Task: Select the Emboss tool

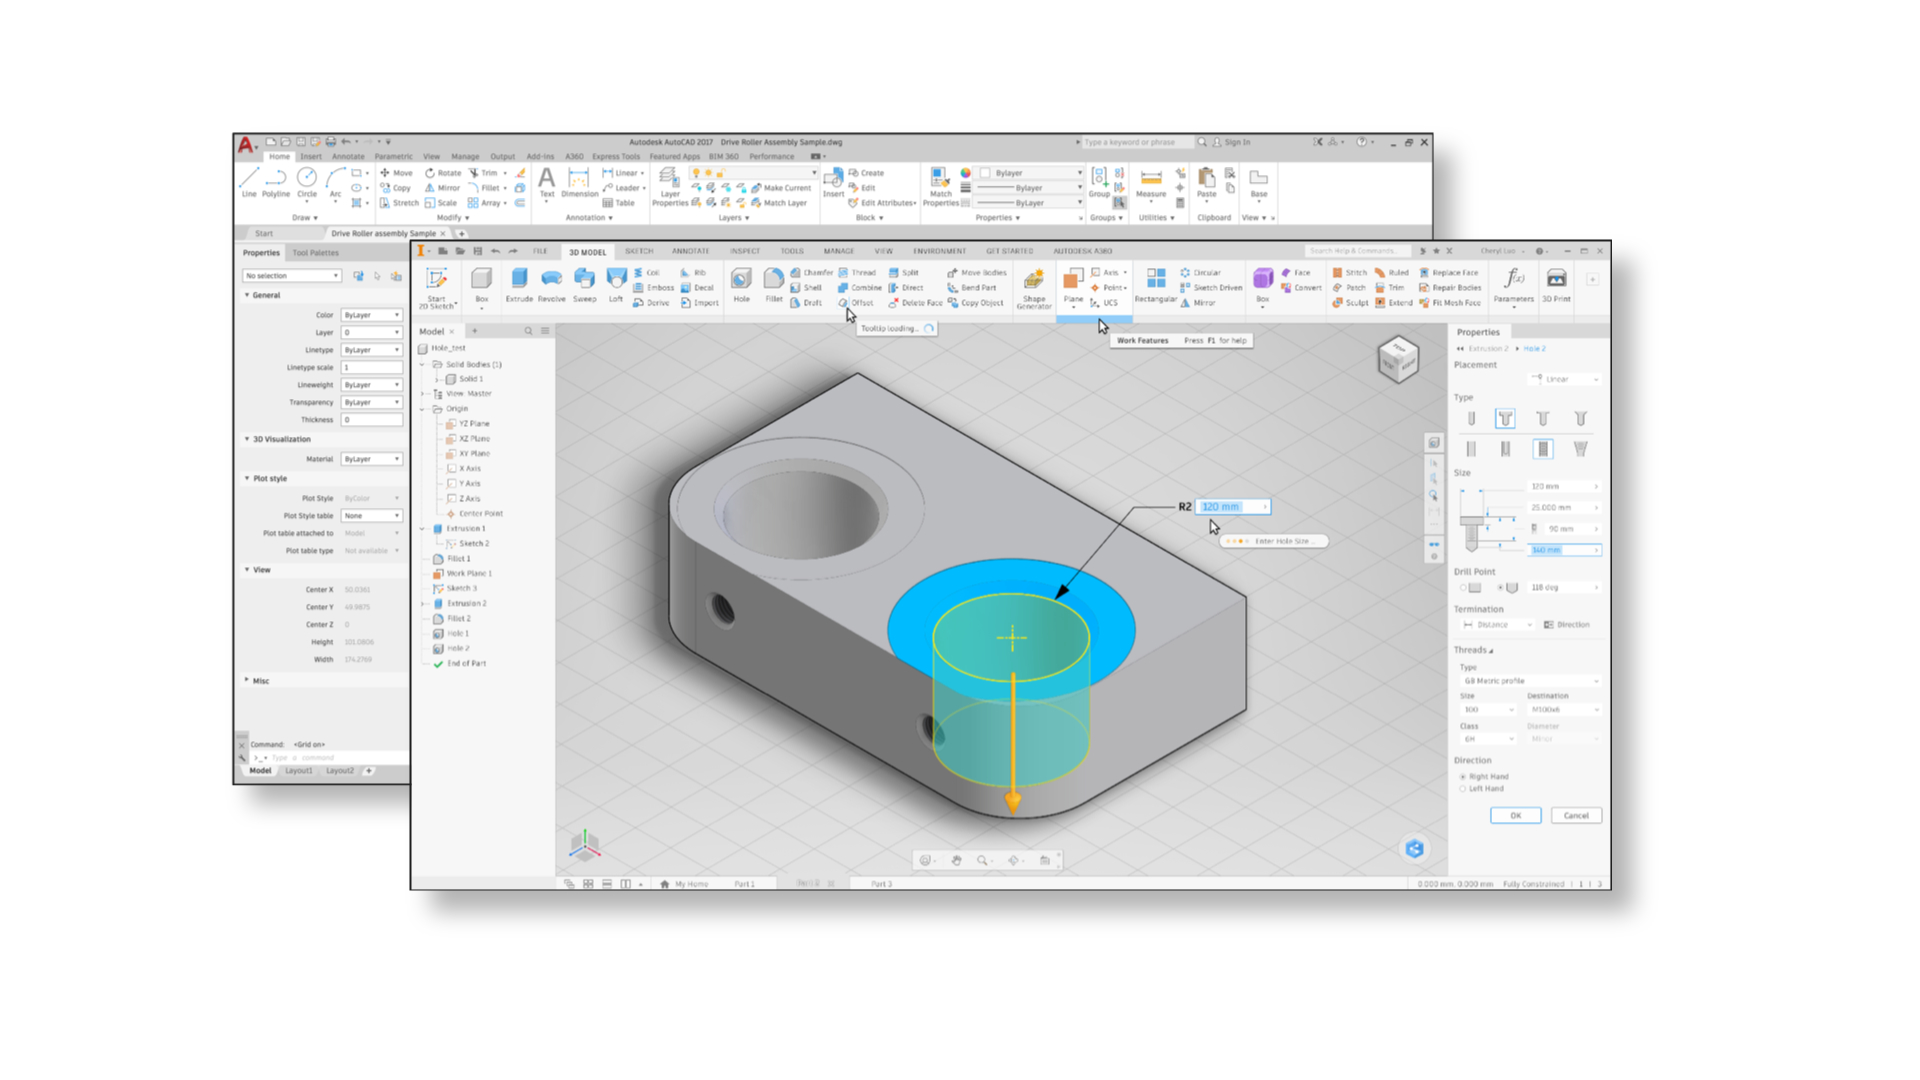Action: 654,288
